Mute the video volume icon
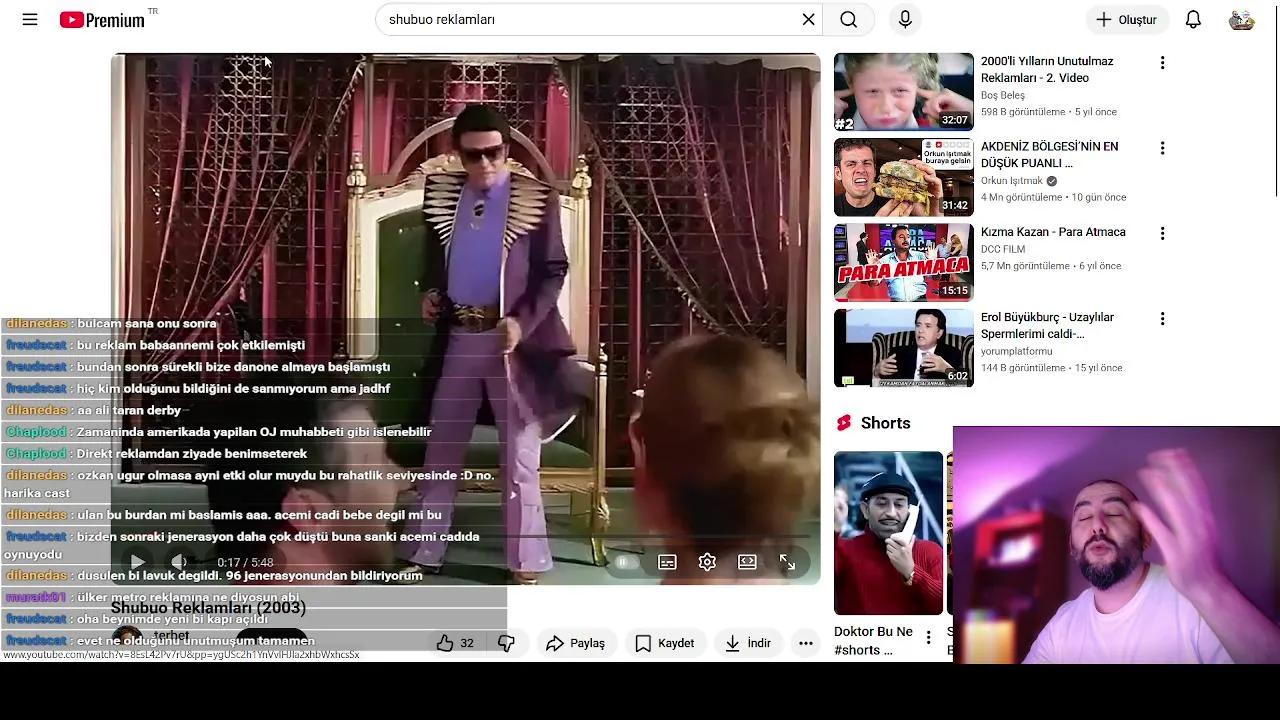 click(x=178, y=563)
